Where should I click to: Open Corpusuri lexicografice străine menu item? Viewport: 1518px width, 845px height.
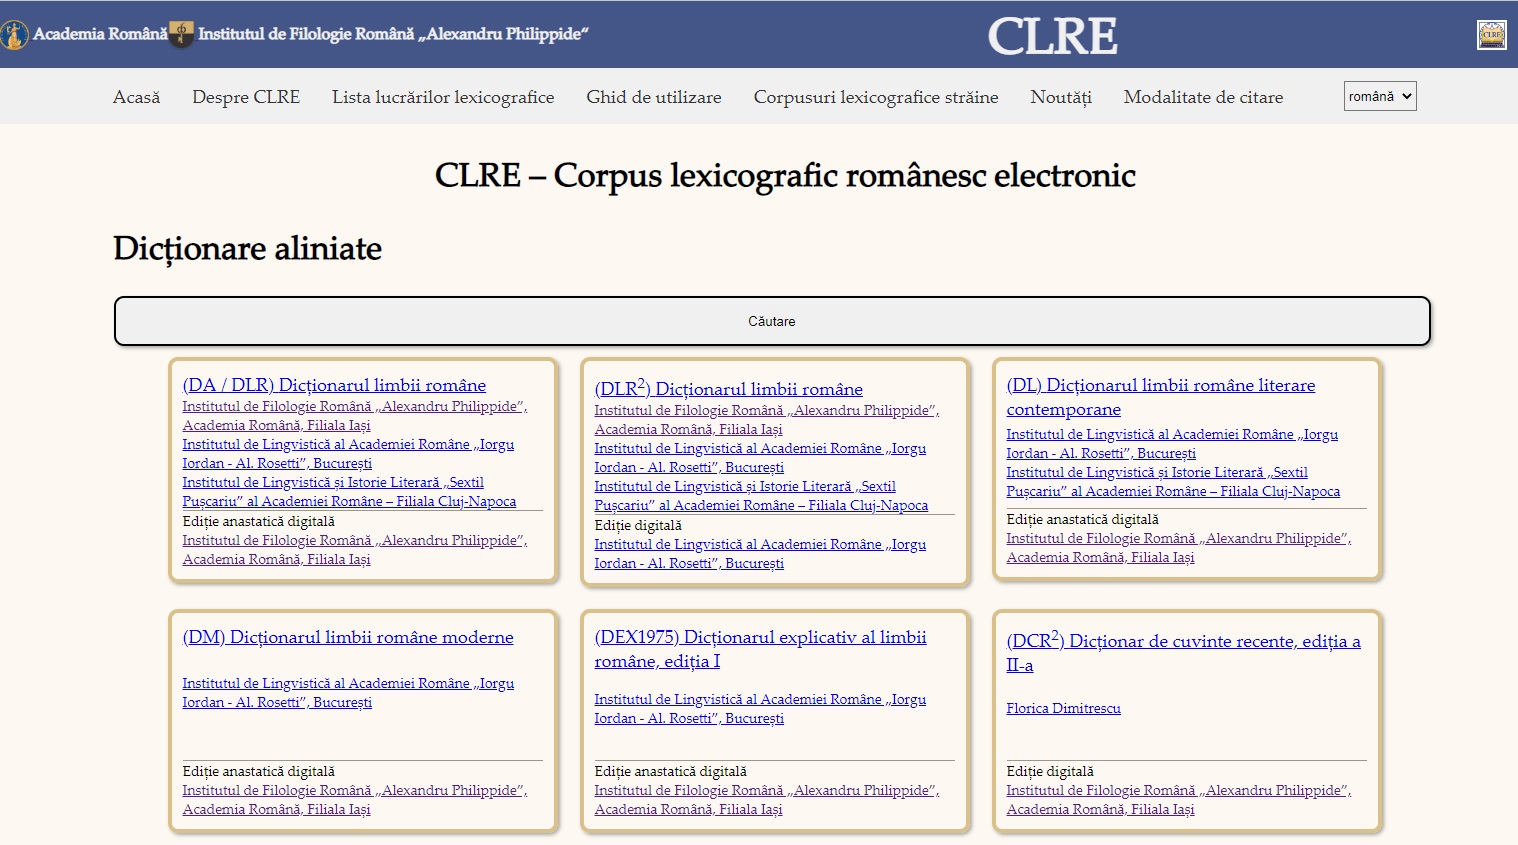876,97
